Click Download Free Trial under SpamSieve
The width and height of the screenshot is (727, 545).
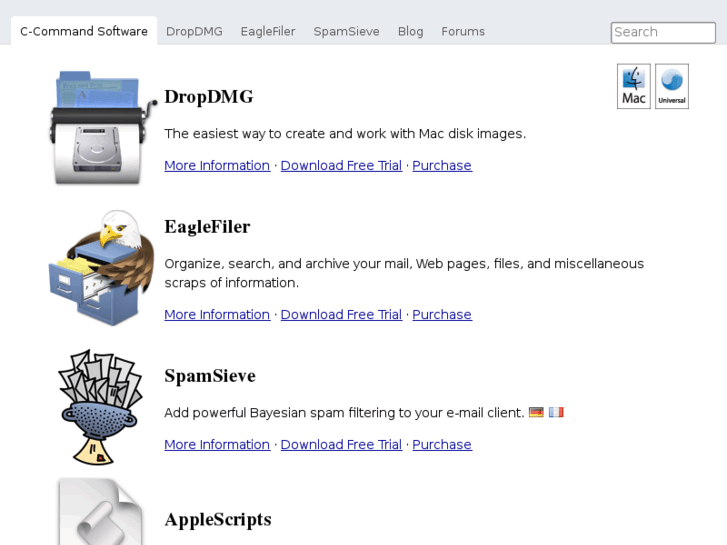pyautogui.click(x=341, y=444)
